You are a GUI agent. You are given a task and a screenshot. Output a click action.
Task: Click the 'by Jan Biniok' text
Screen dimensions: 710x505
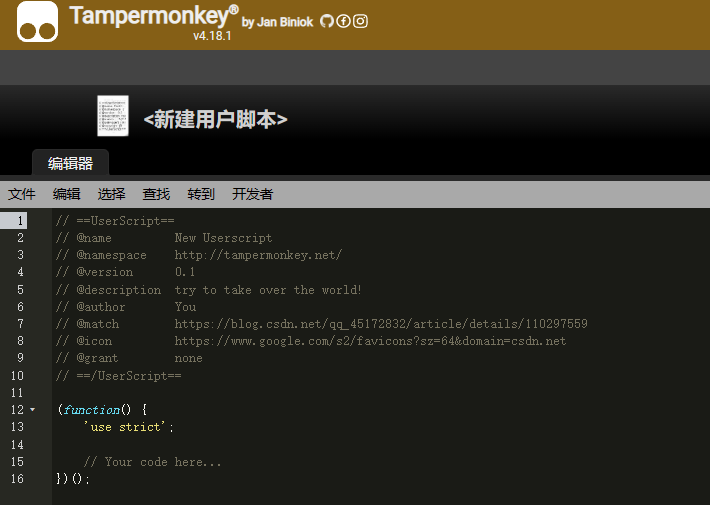tap(277, 22)
